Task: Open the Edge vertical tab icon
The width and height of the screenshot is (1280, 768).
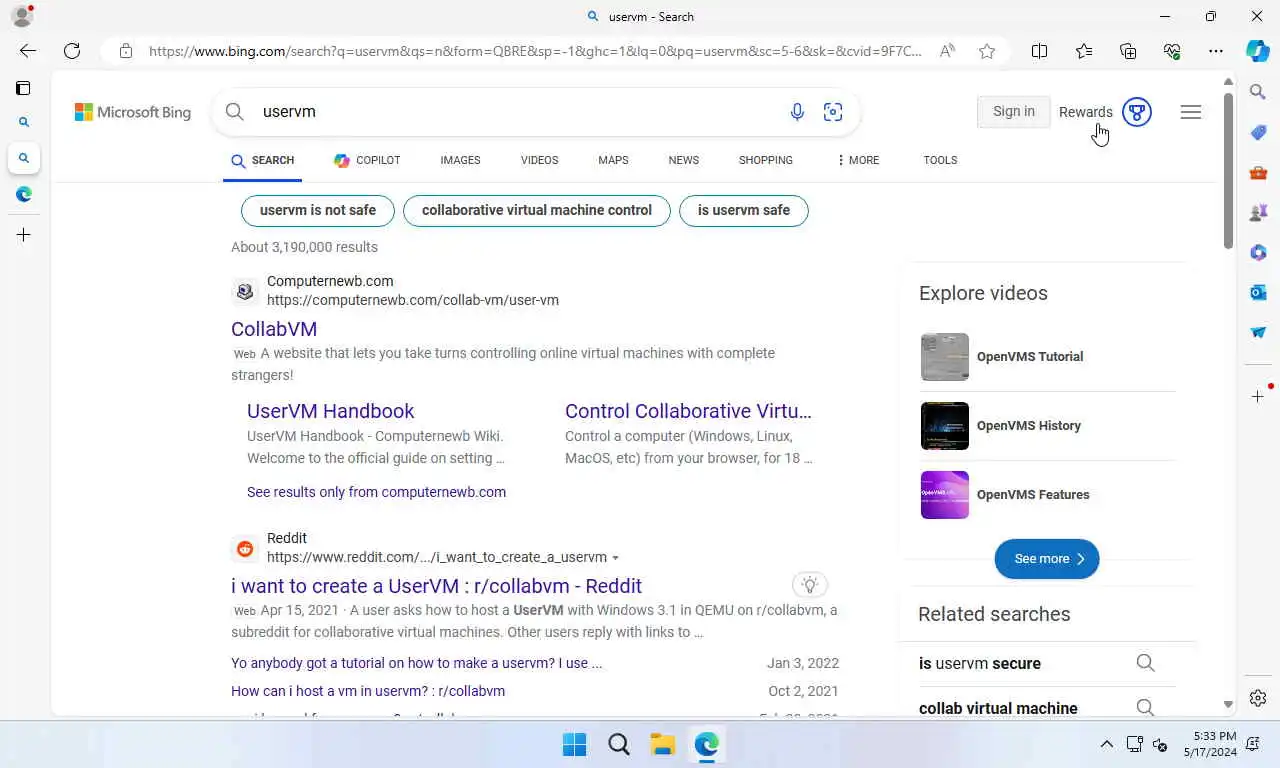Action: pyautogui.click(x=24, y=194)
